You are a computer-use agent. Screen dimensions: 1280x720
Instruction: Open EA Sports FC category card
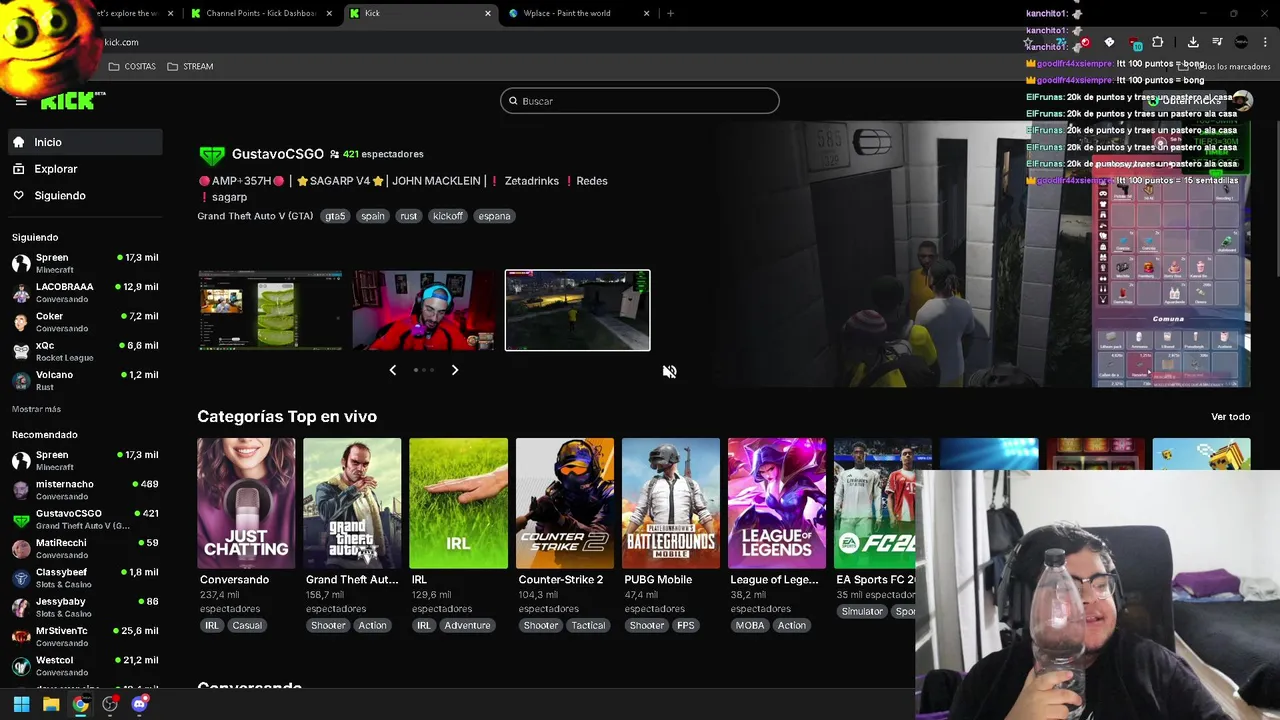coord(876,503)
